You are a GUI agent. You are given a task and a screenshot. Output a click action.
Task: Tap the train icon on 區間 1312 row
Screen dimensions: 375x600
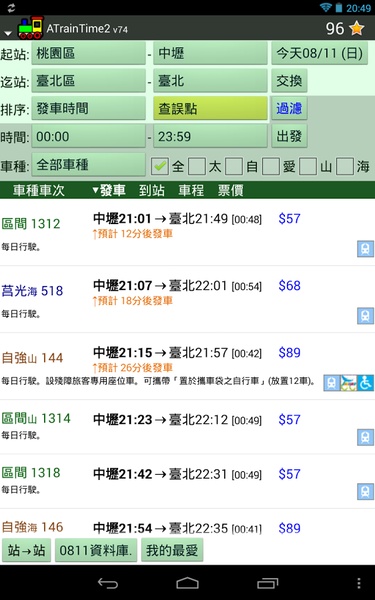(x=365, y=249)
